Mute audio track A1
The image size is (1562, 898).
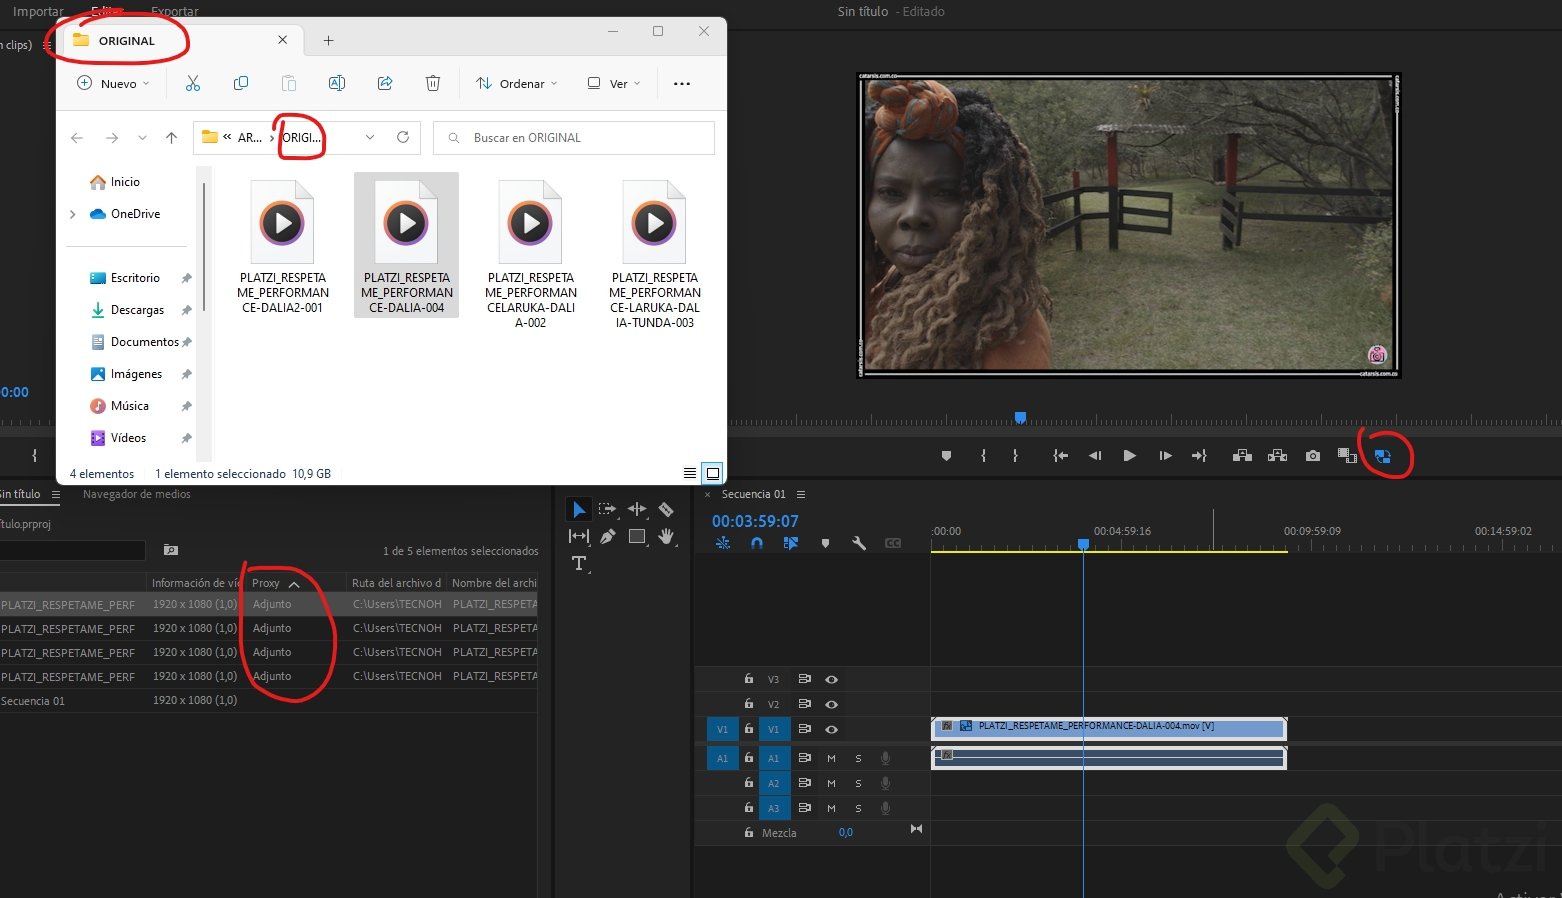tap(831, 759)
